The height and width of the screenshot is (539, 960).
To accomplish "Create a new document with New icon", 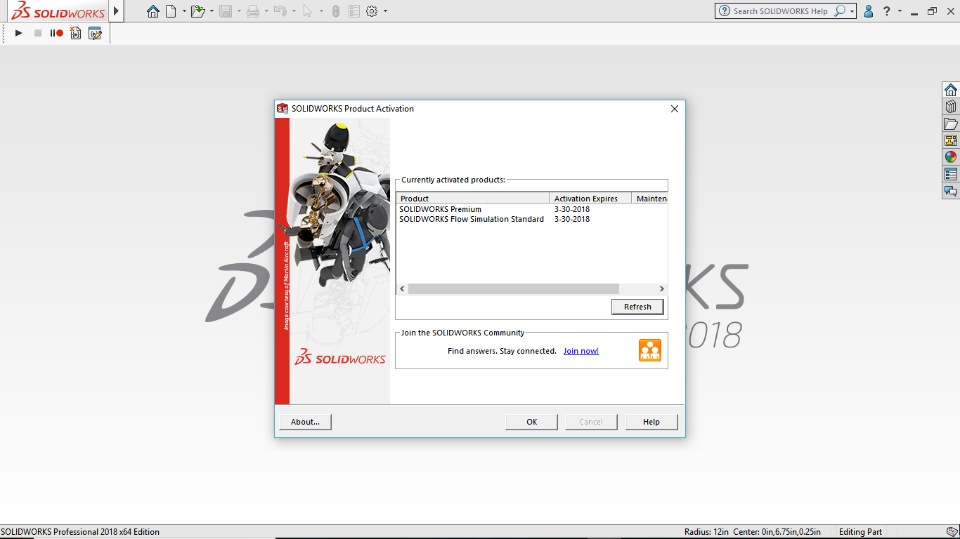I will tap(171, 11).
